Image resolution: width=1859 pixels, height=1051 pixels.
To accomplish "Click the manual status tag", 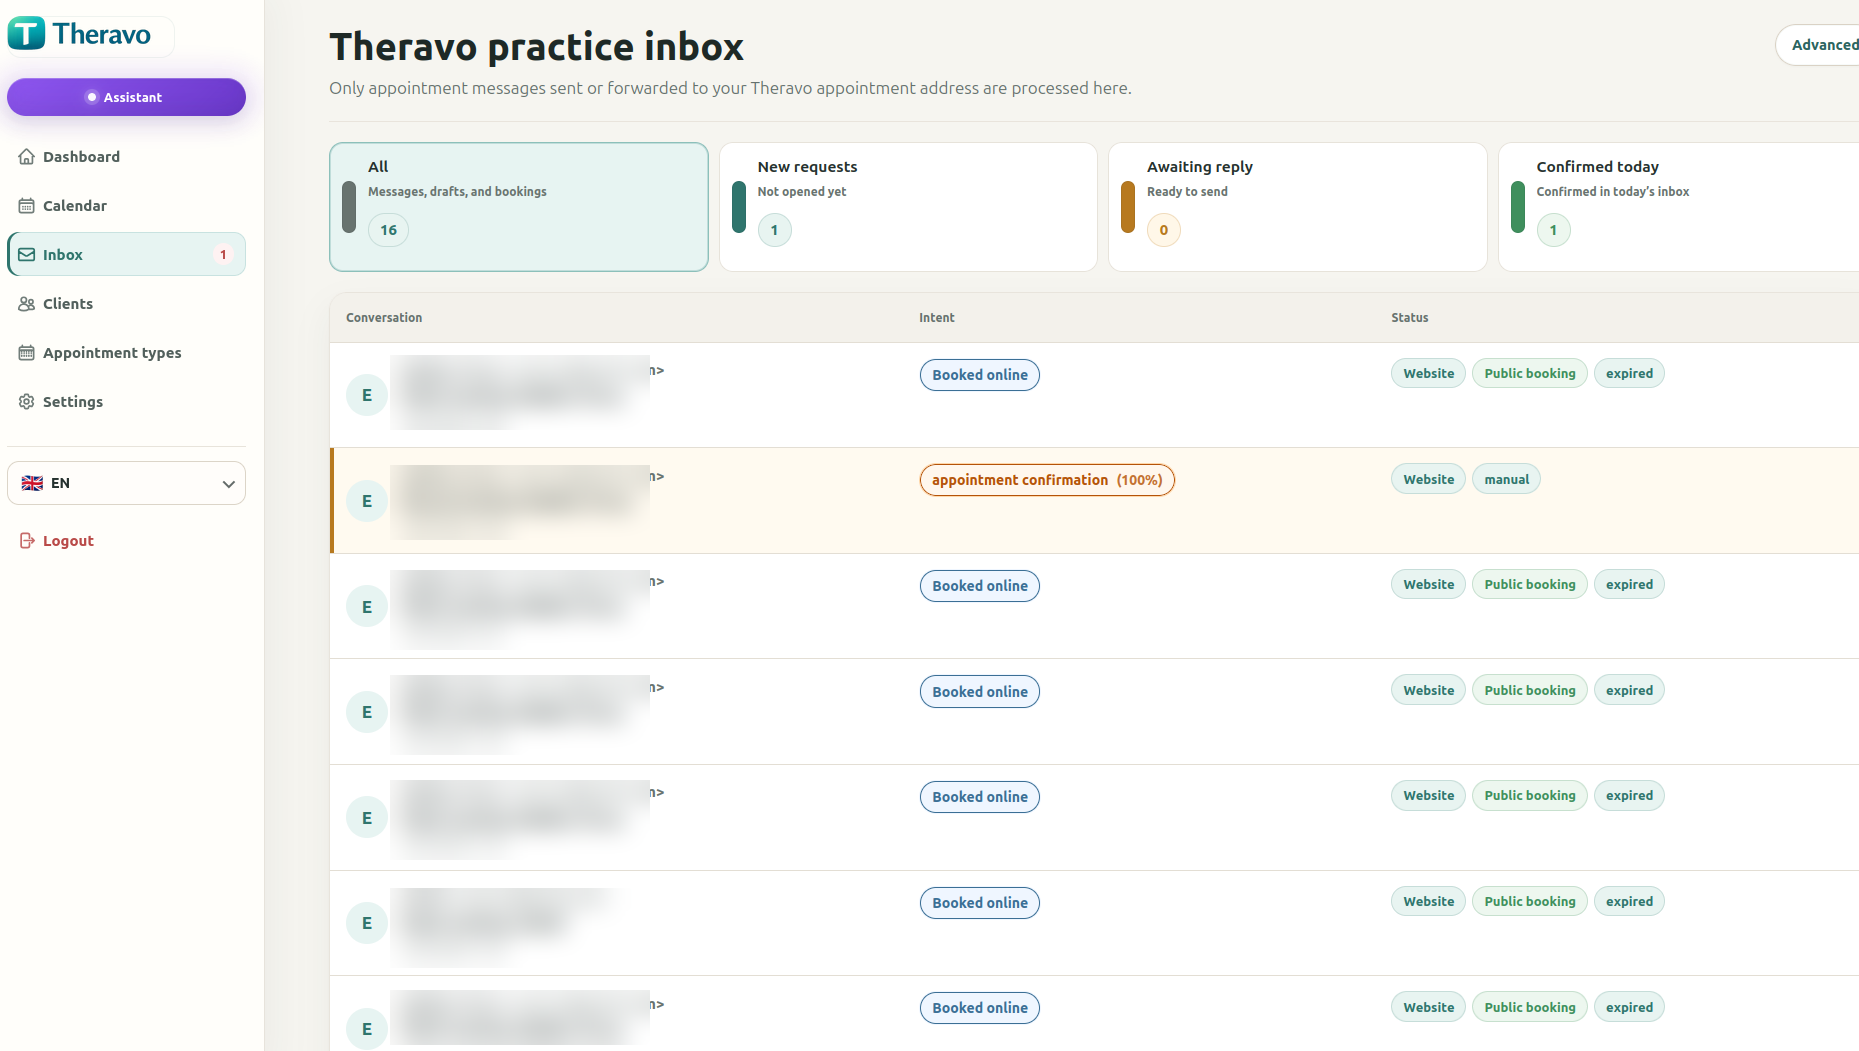I will click(x=1507, y=480).
